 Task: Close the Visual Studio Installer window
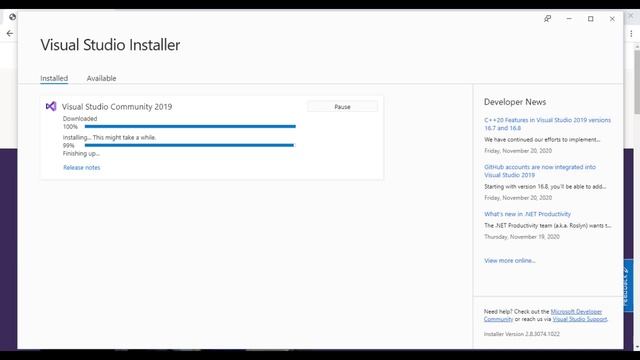(x=612, y=19)
